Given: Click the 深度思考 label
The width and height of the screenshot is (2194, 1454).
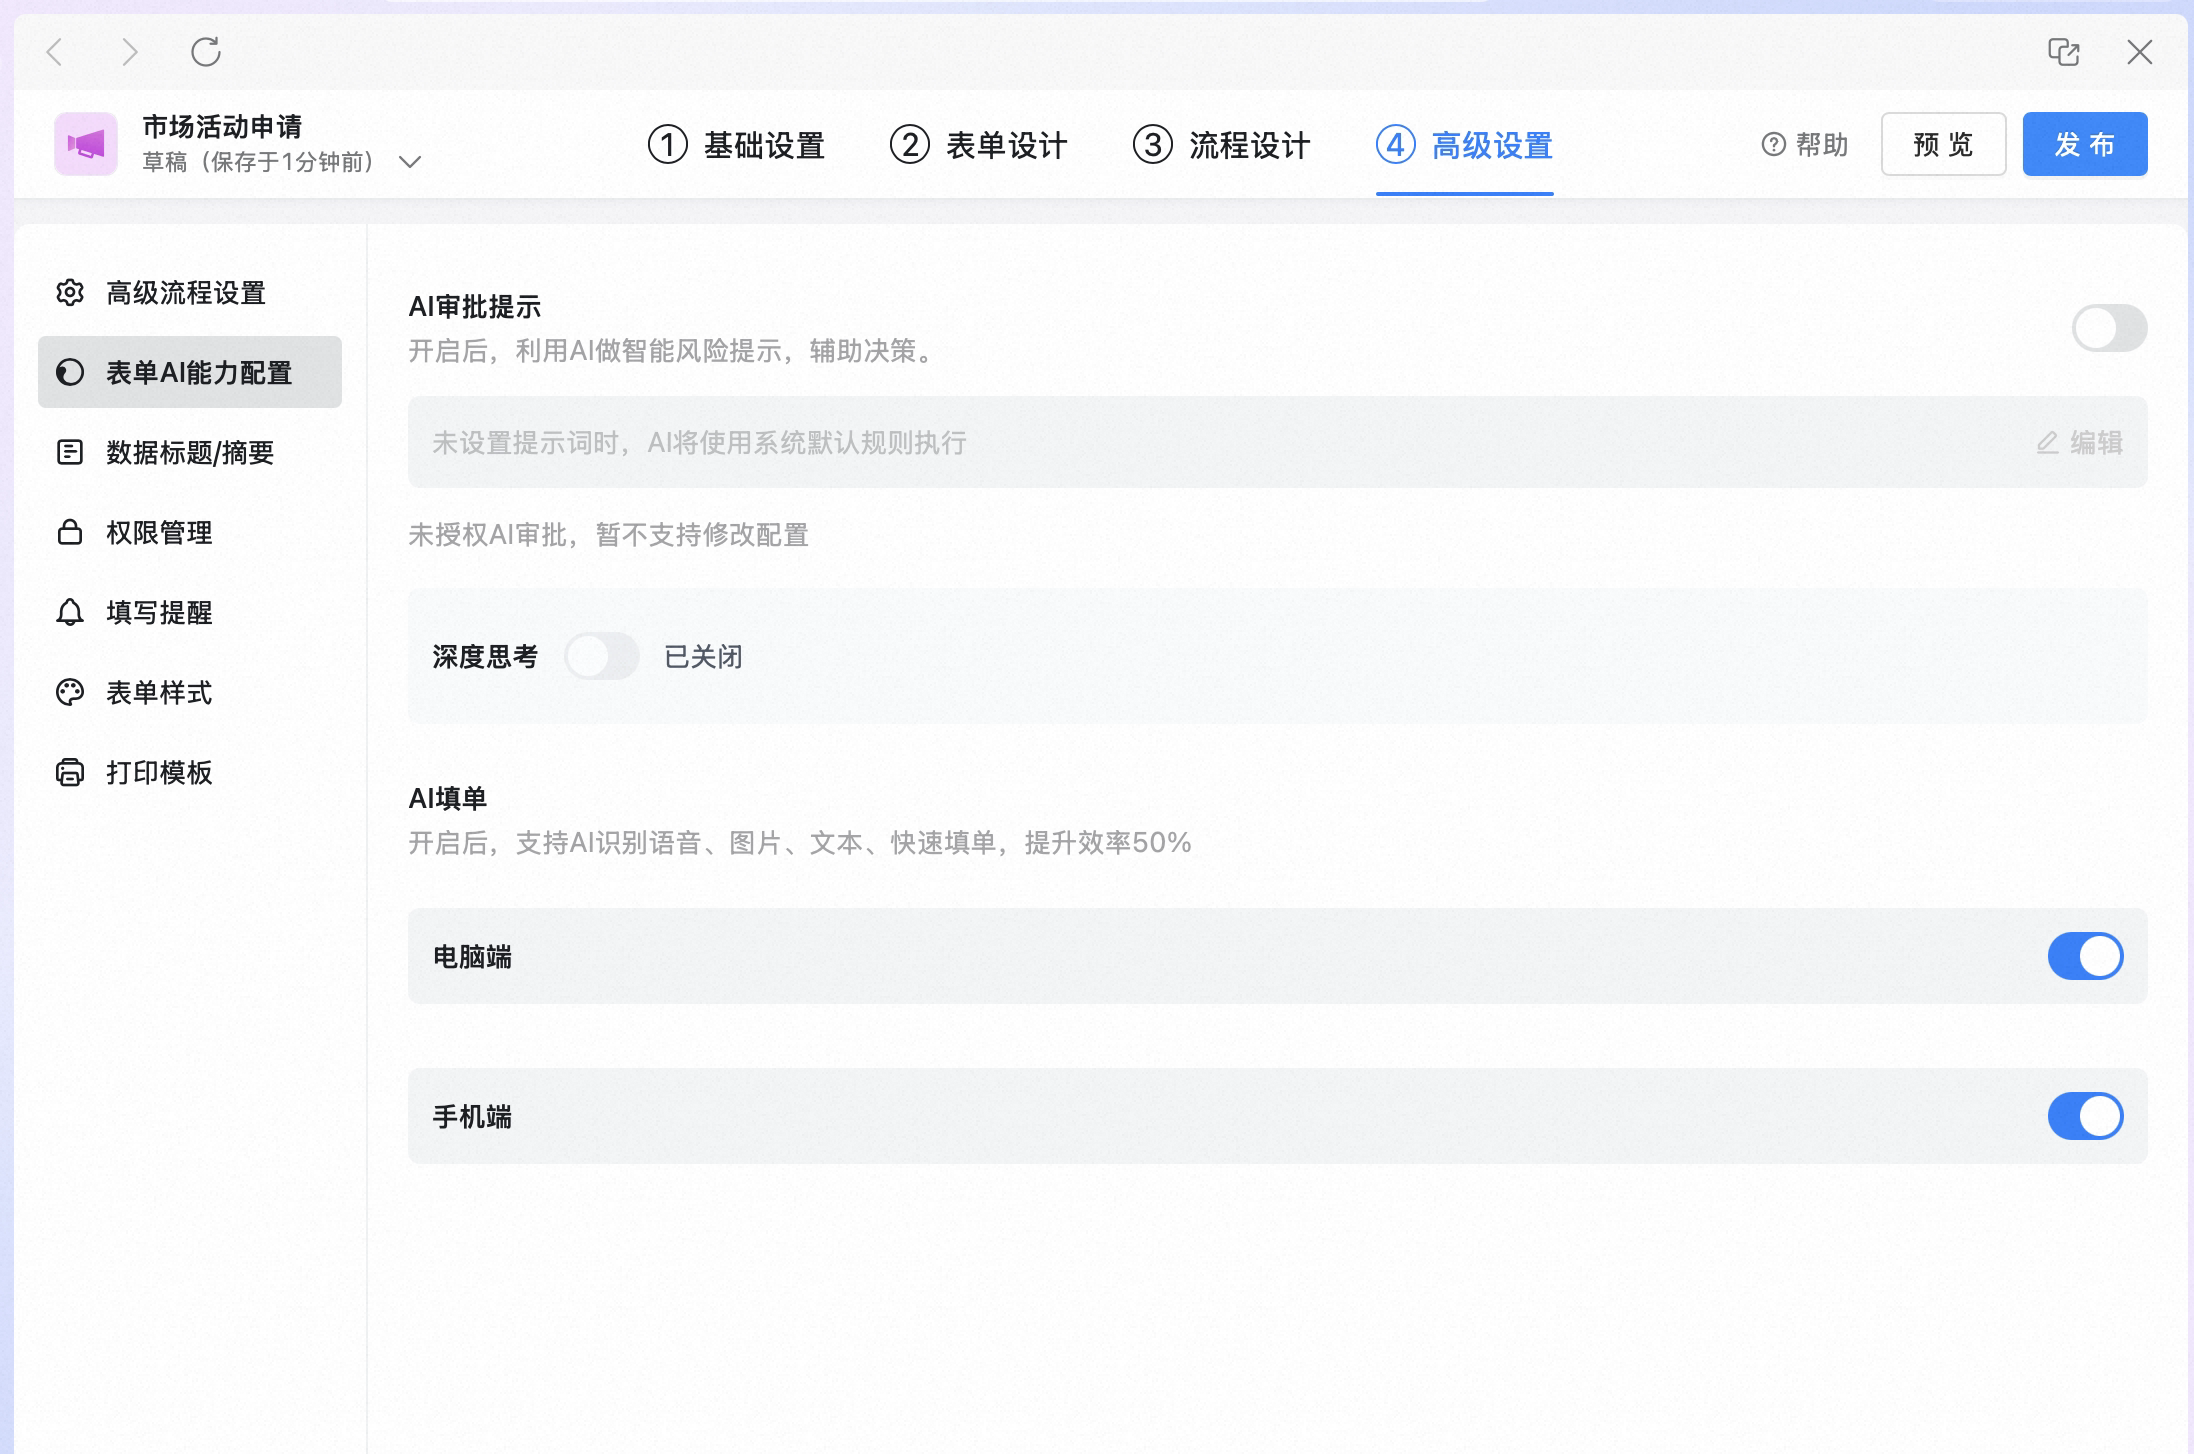Looking at the screenshot, I should tap(486, 657).
